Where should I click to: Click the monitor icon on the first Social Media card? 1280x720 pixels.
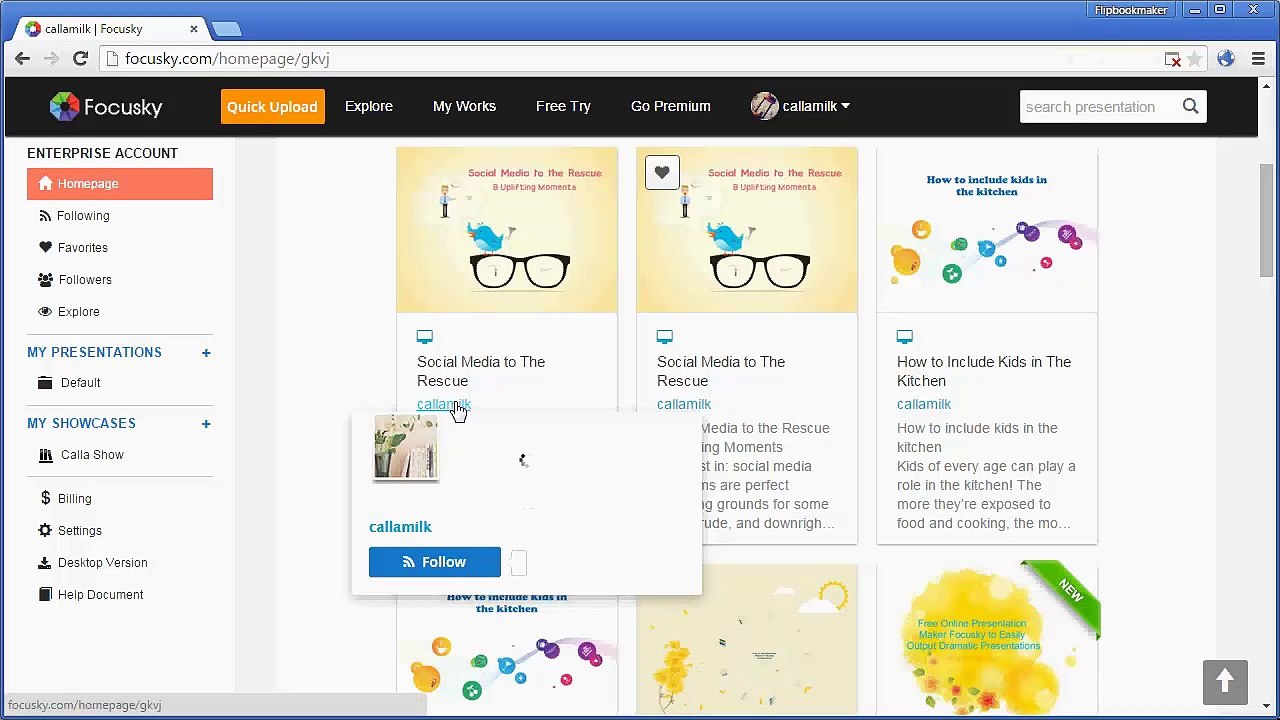tap(425, 337)
